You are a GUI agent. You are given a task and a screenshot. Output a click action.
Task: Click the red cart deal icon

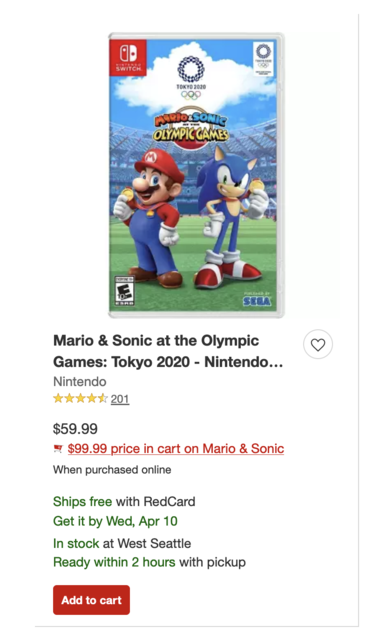click(x=58, y=449)
